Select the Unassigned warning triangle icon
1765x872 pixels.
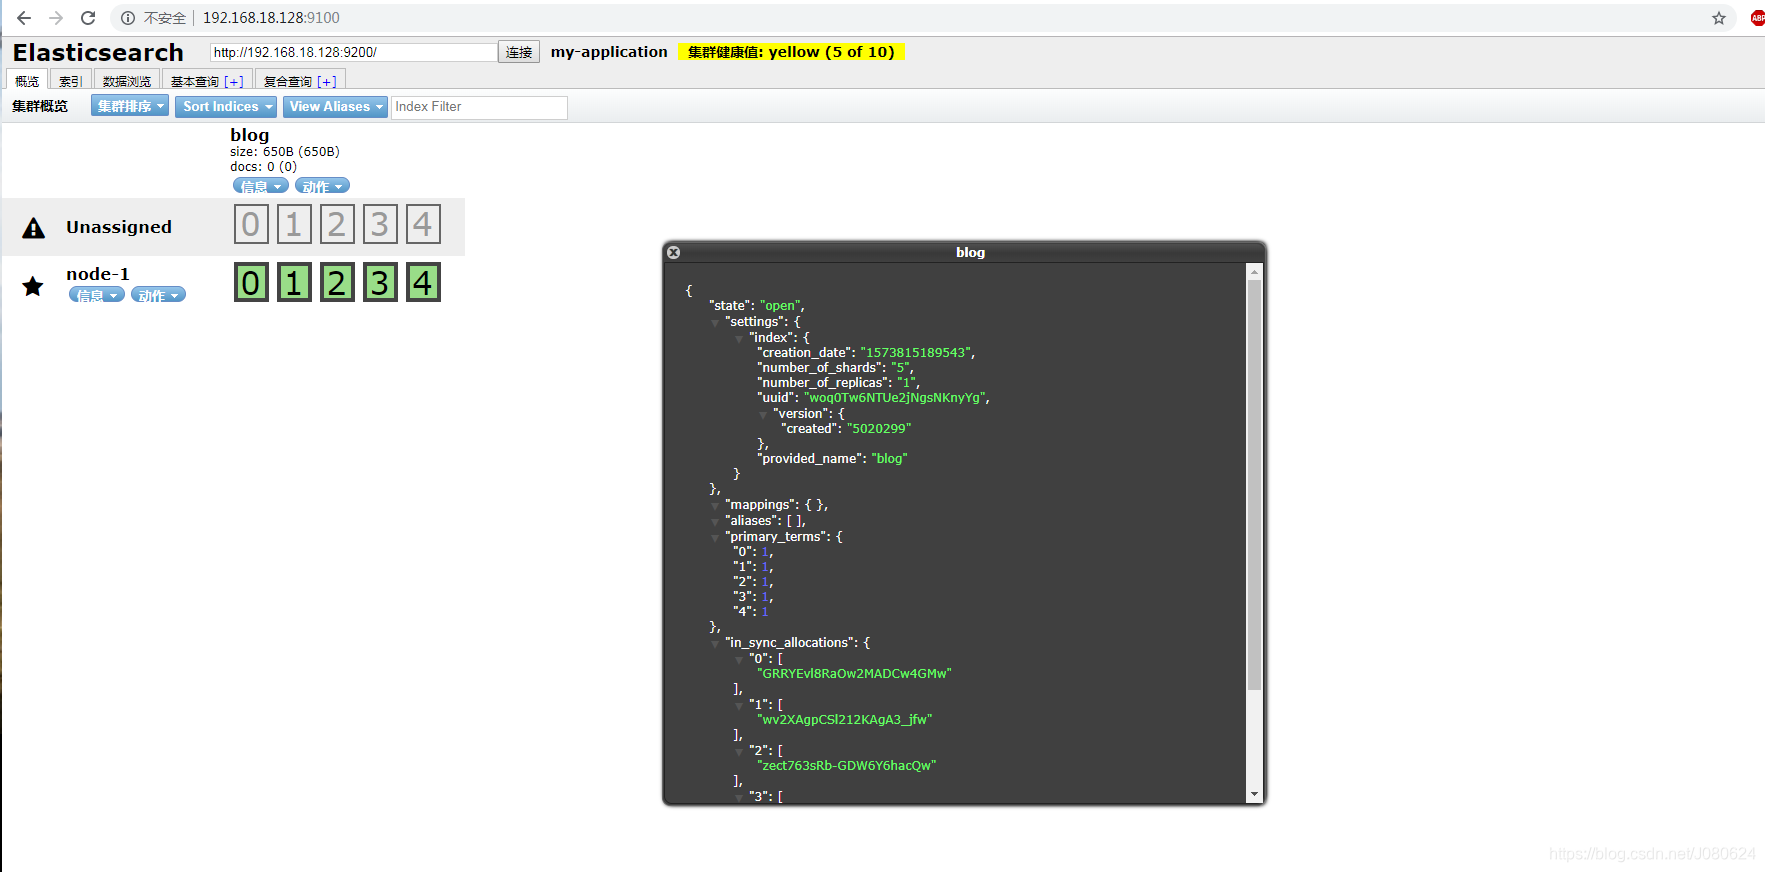point(34,228)
